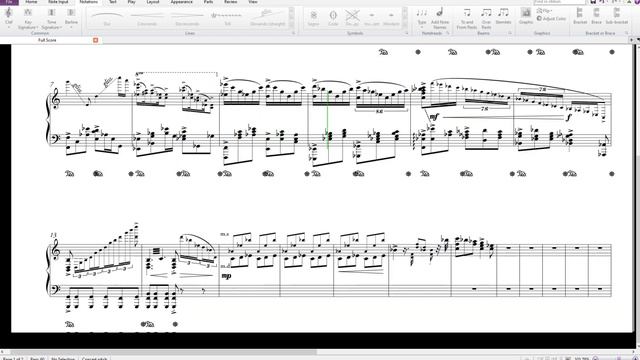Image resolution: width=640 pixels, height=360 pixels.
Task: Select bar number 13 in the score
Action: point(53,235)
